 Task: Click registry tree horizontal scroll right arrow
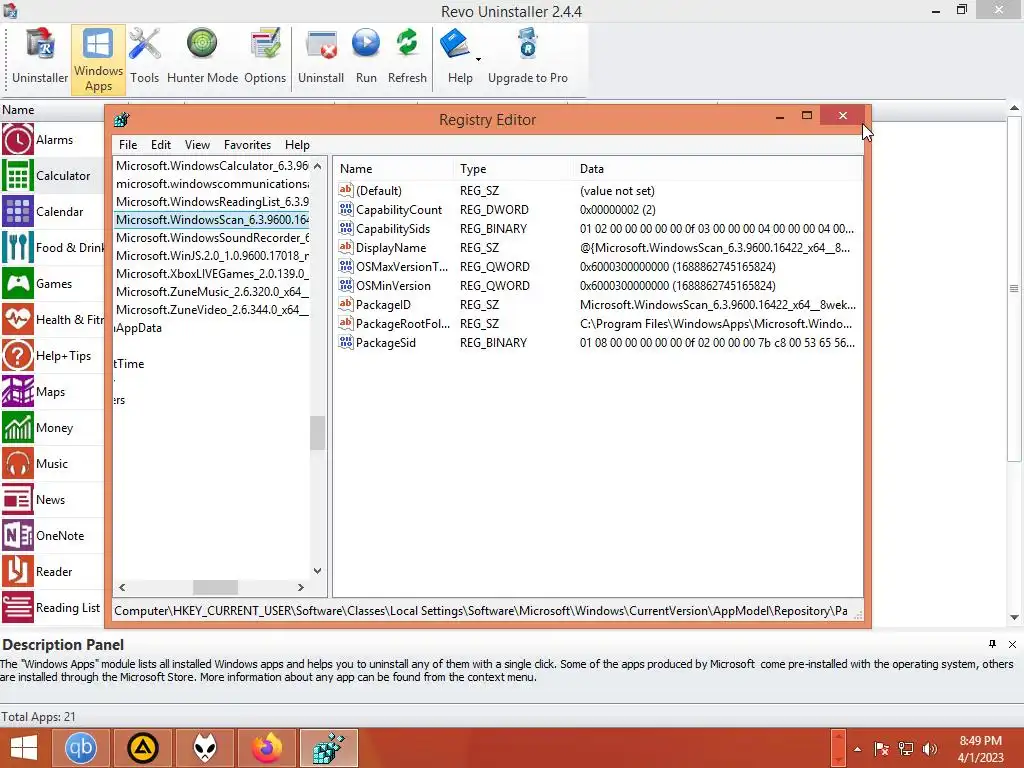point(300,587)
